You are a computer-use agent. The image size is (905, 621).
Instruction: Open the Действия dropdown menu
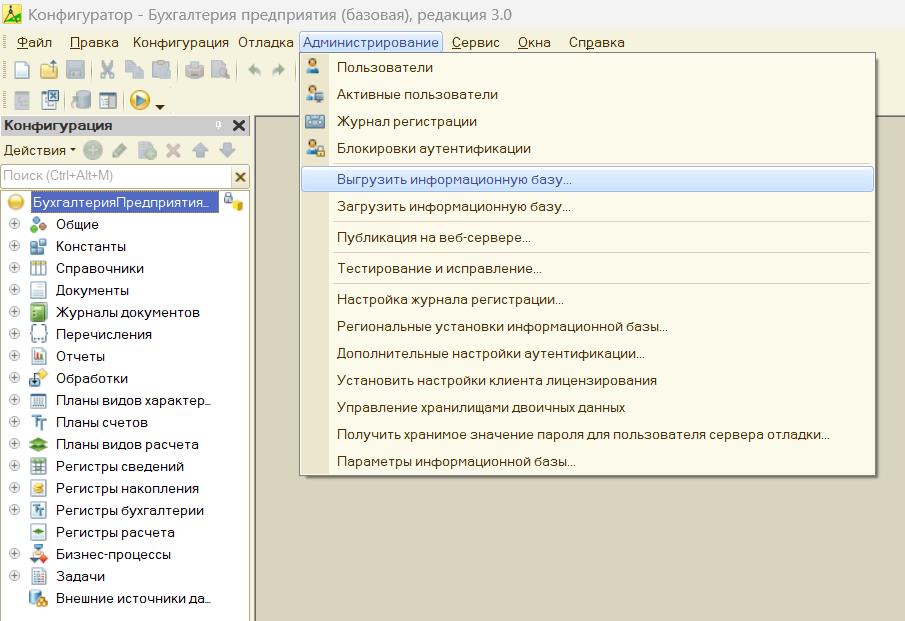(x=40, y=151)
